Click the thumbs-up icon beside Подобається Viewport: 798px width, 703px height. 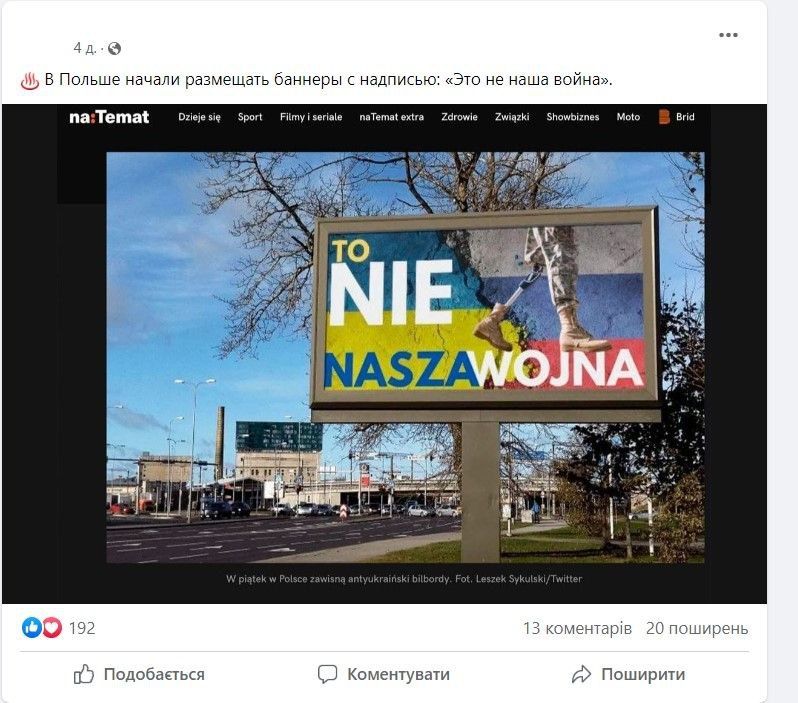(83, 674)
